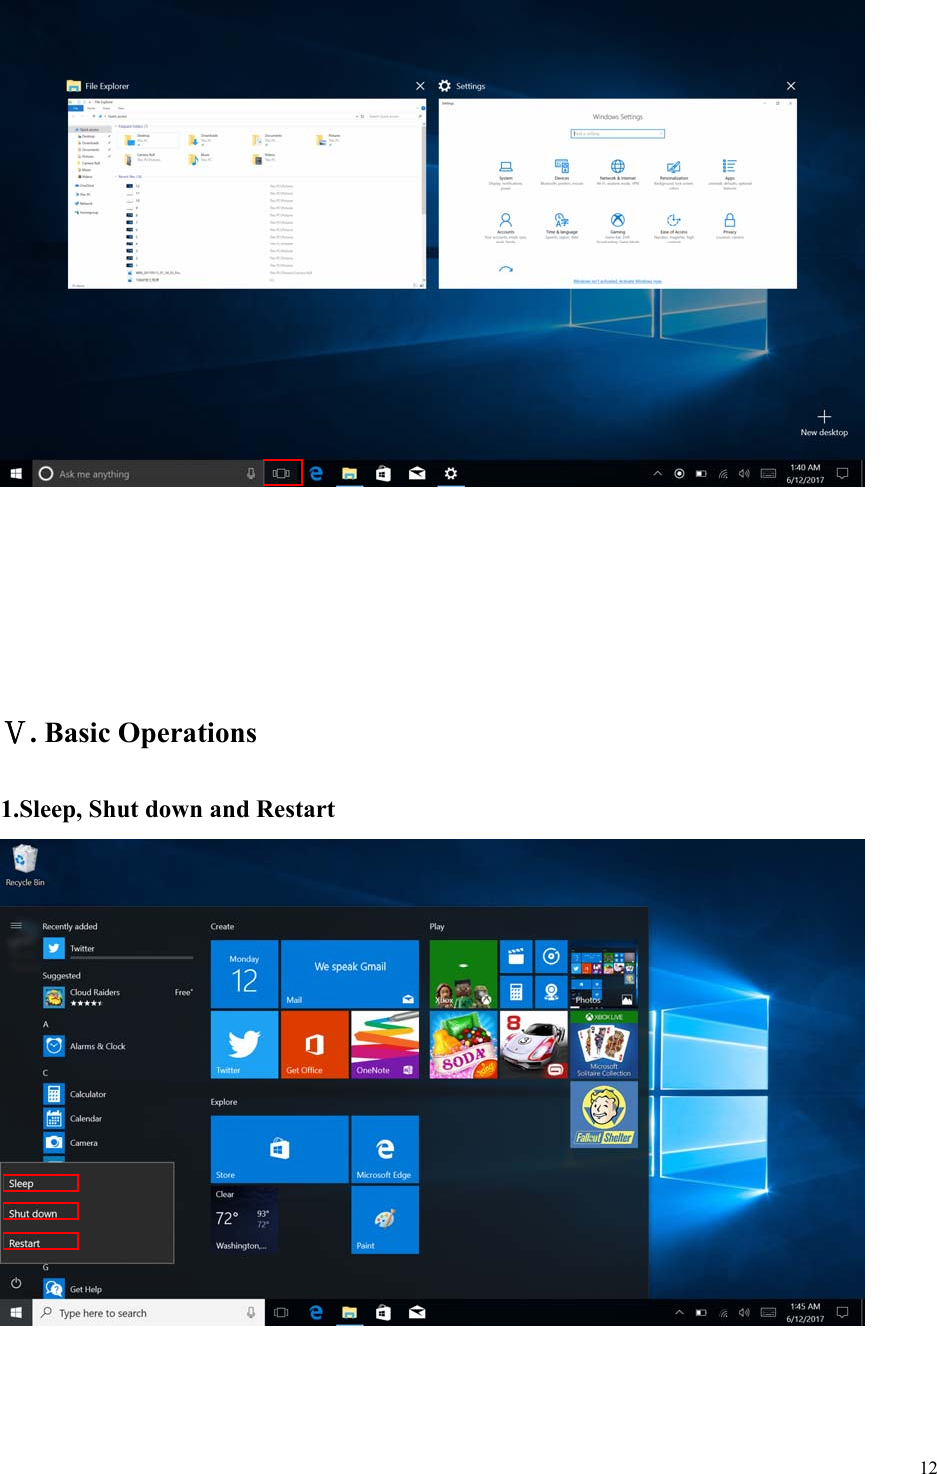Viewport: 937px width, 1474px height.
Task: Click Activate Windows now link in Settings
Action: (x=618, y=281)
